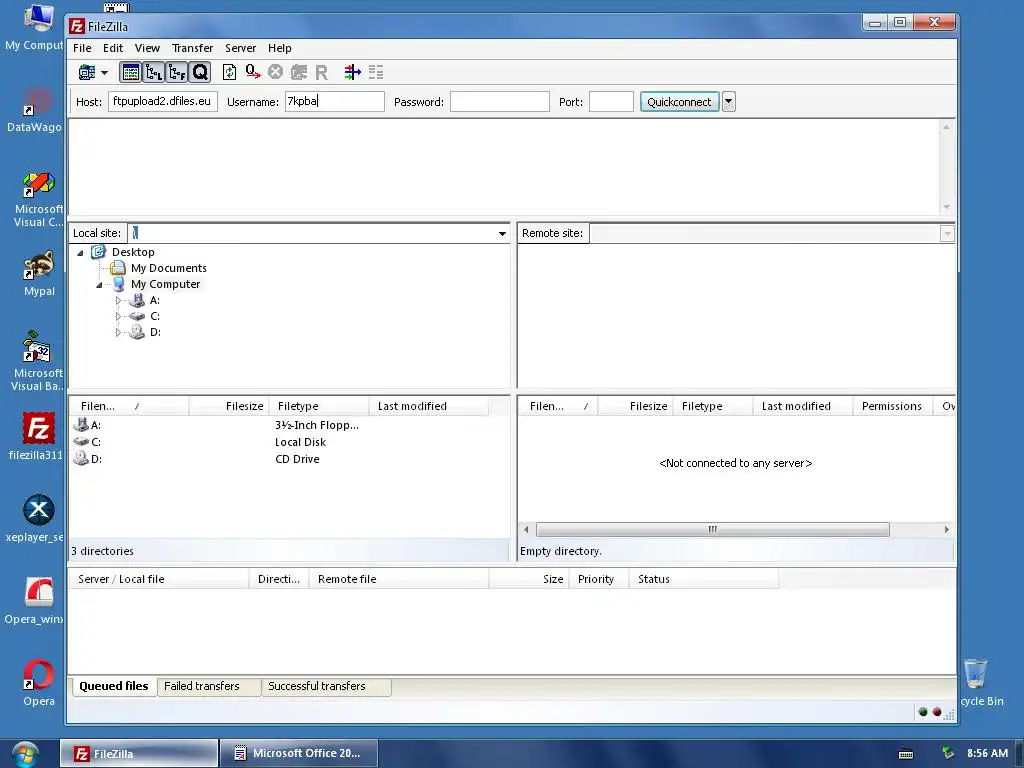Click the Host input field
Screen dimensions: 1024x768
(163, 101)
